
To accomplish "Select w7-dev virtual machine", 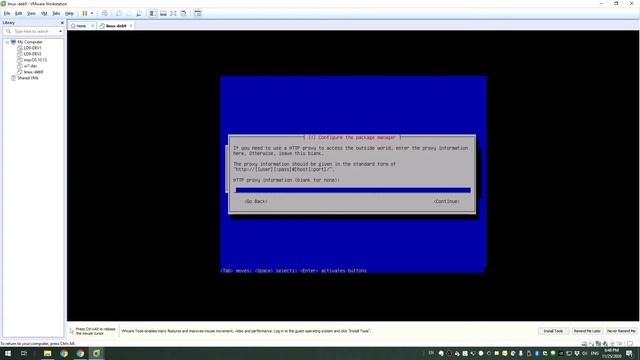I will pos(30,66).
